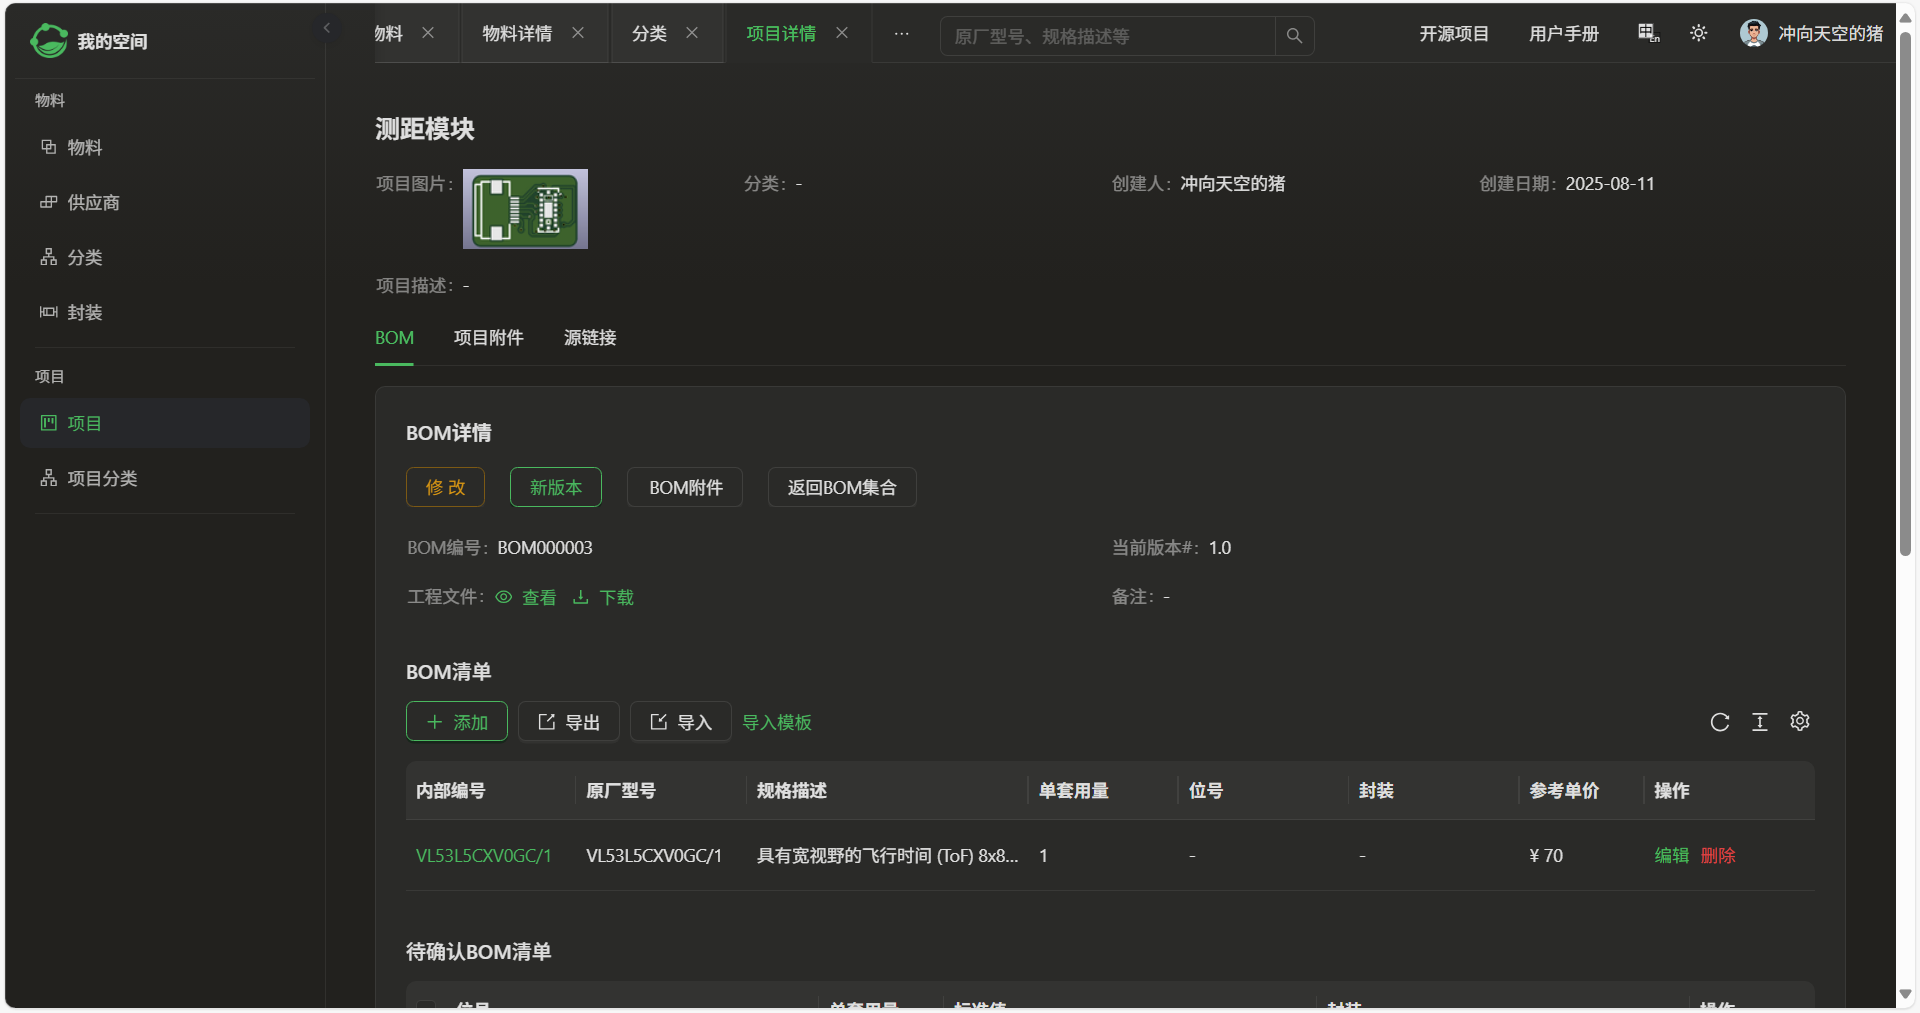
Task: Expand the more tabs ellipsis menu
Action: 901,34
